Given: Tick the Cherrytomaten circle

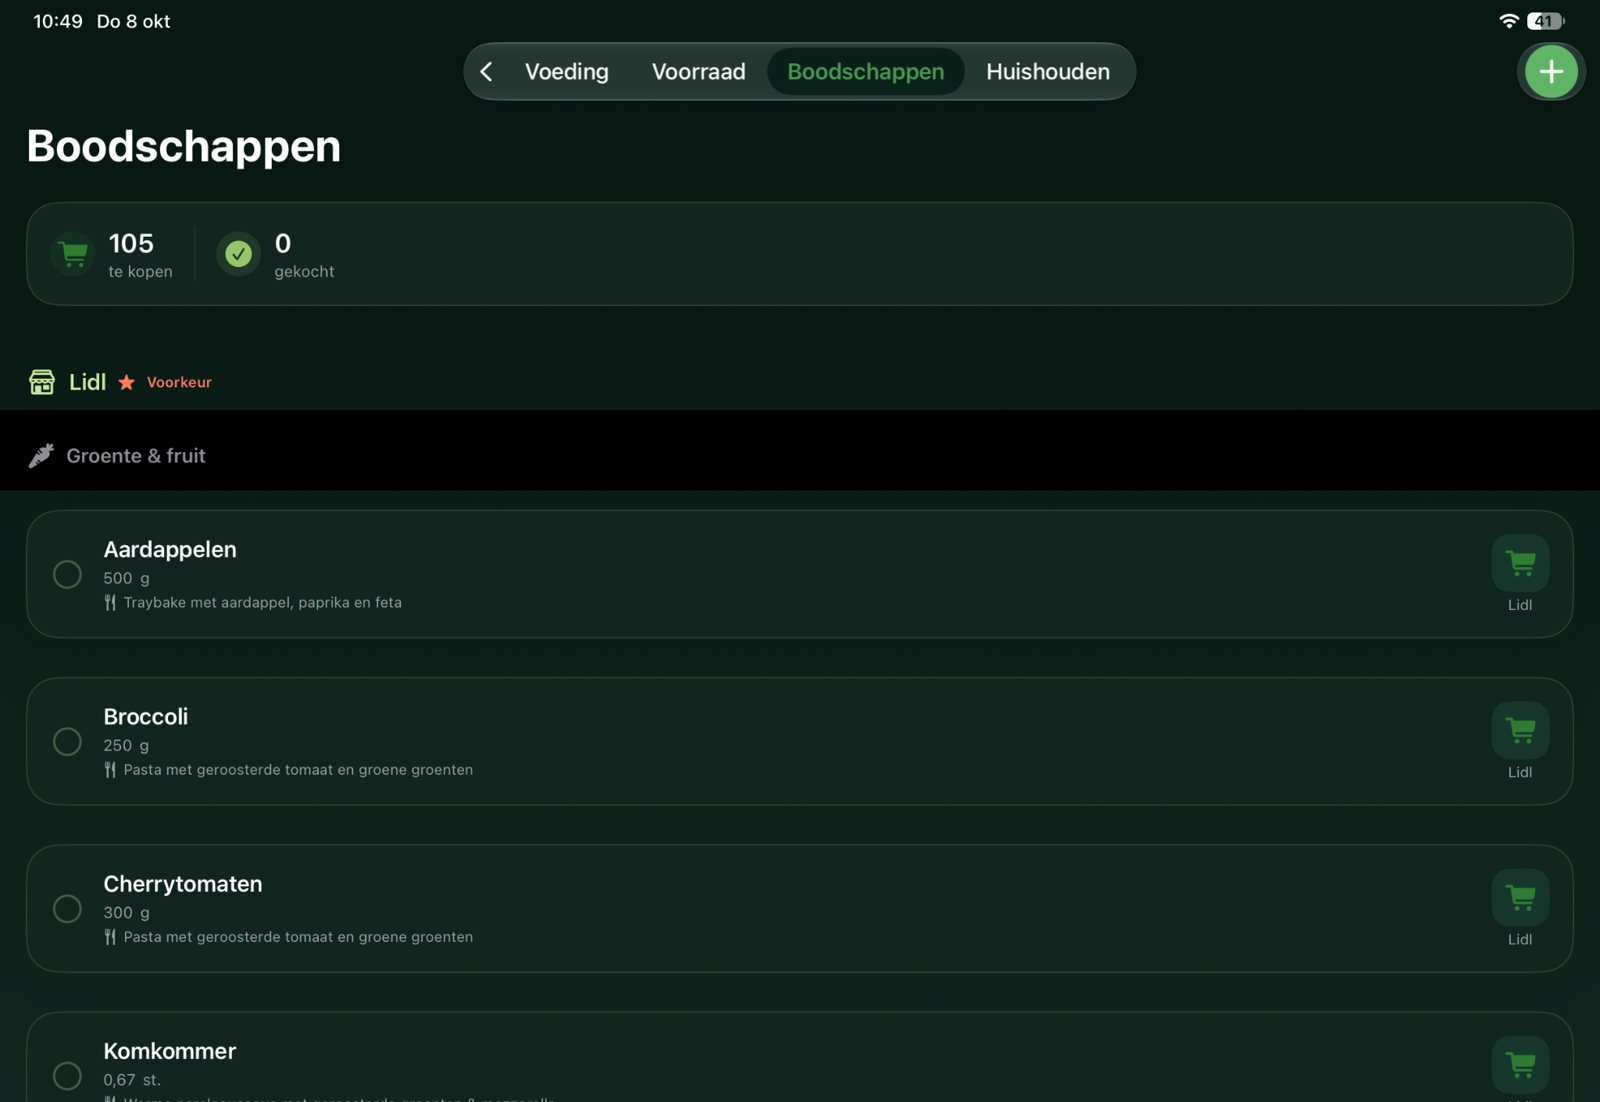Looking at the screenshot, I should [67, 908].
